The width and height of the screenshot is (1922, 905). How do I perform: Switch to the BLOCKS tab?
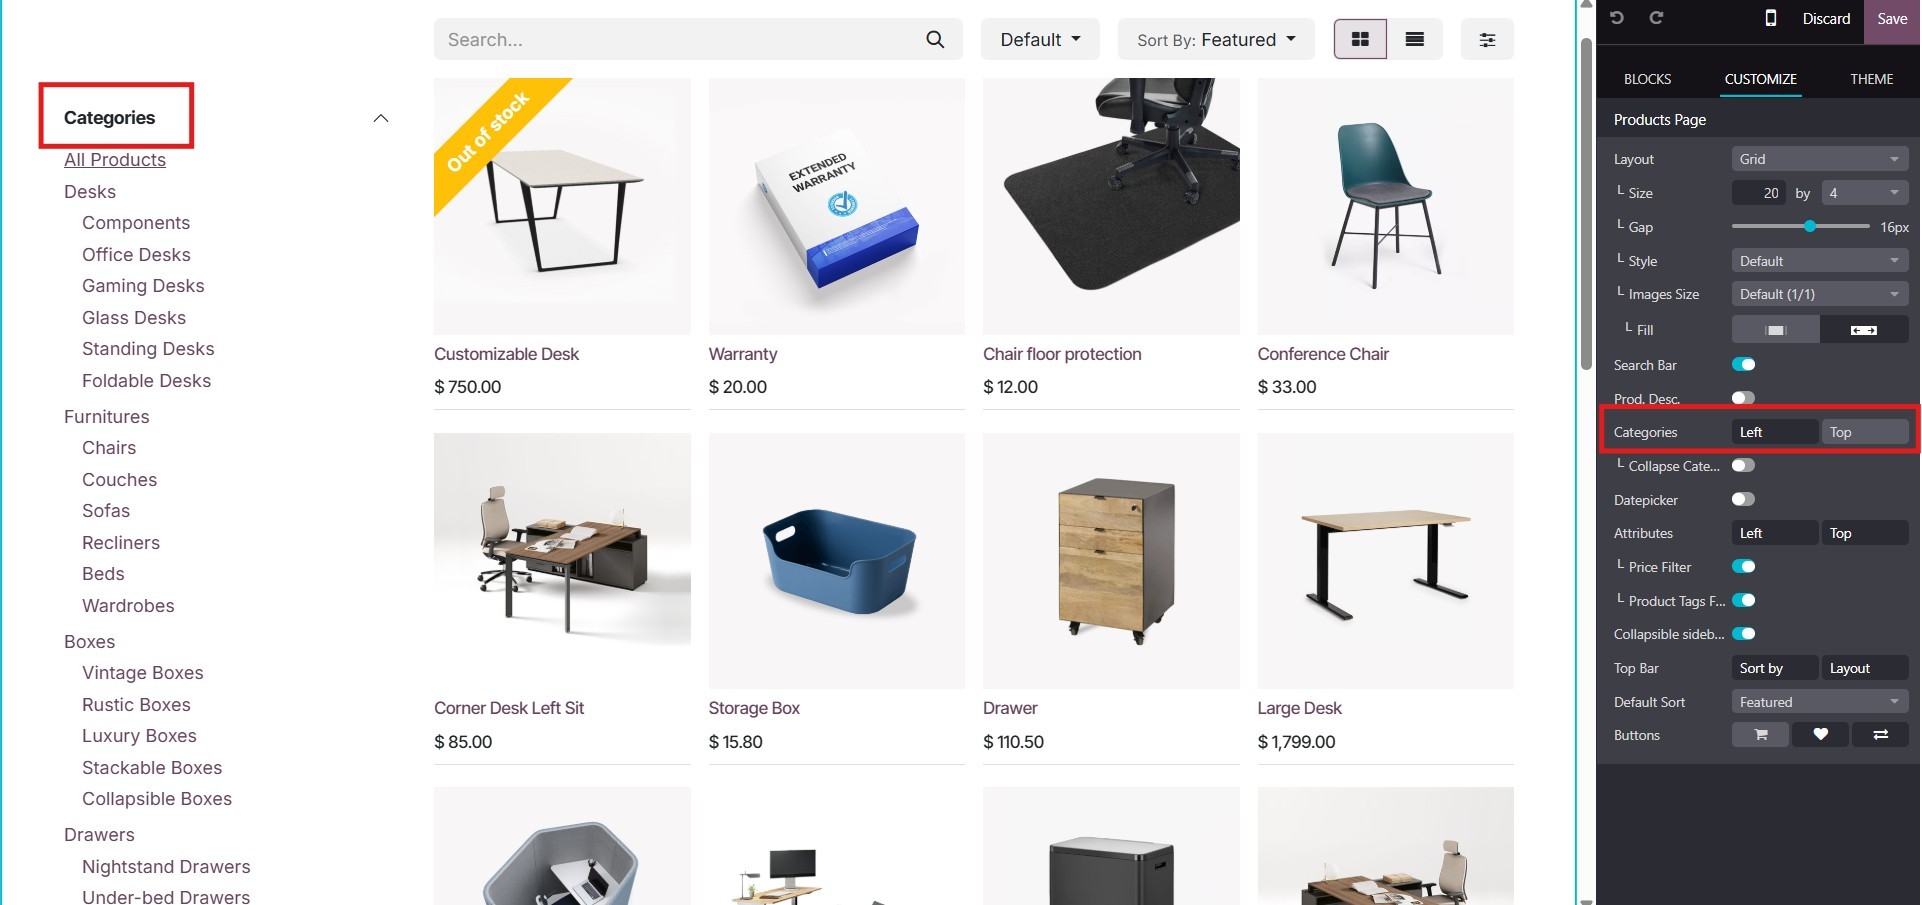pos(1647,79)
